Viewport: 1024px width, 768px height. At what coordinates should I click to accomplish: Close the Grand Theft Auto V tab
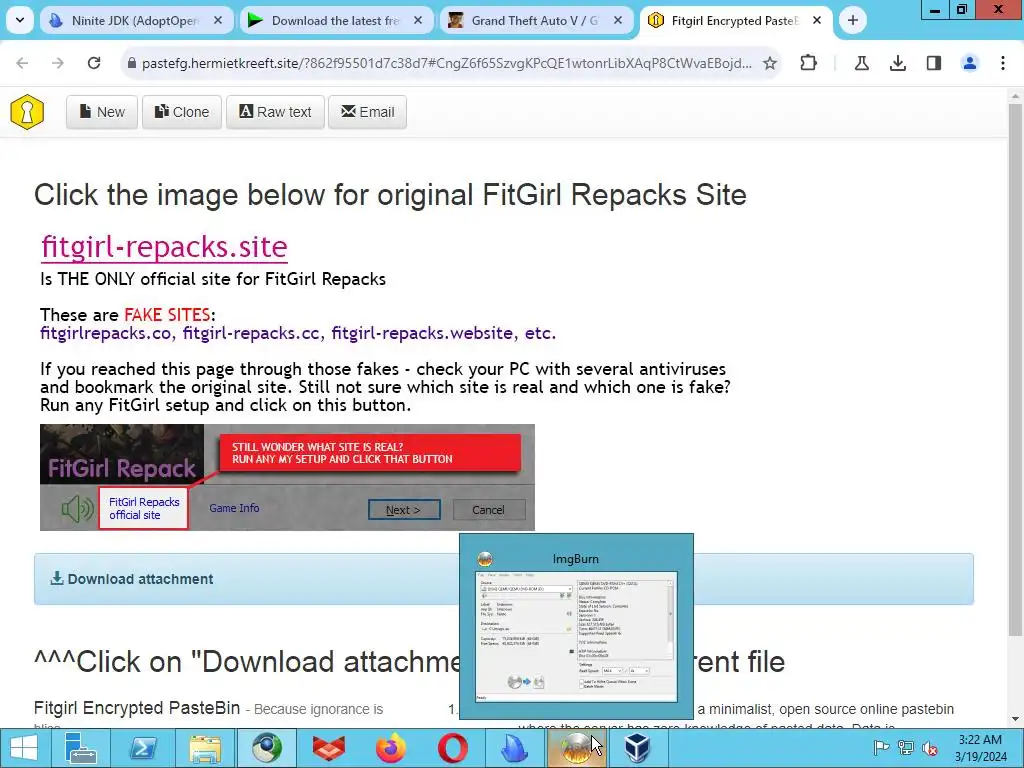coord(618,20)
